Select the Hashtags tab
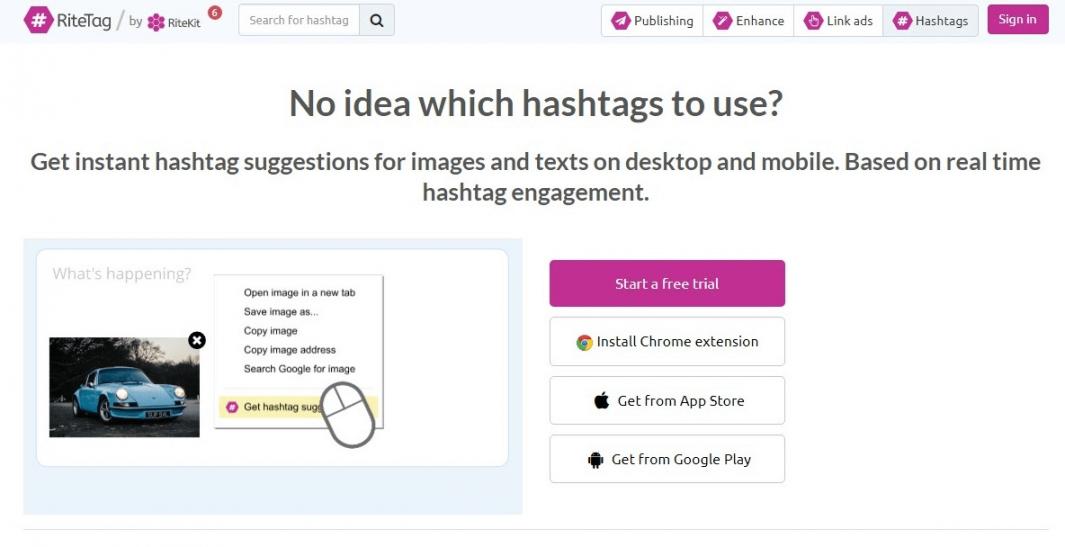1065x547 pixels. [930, 20]
